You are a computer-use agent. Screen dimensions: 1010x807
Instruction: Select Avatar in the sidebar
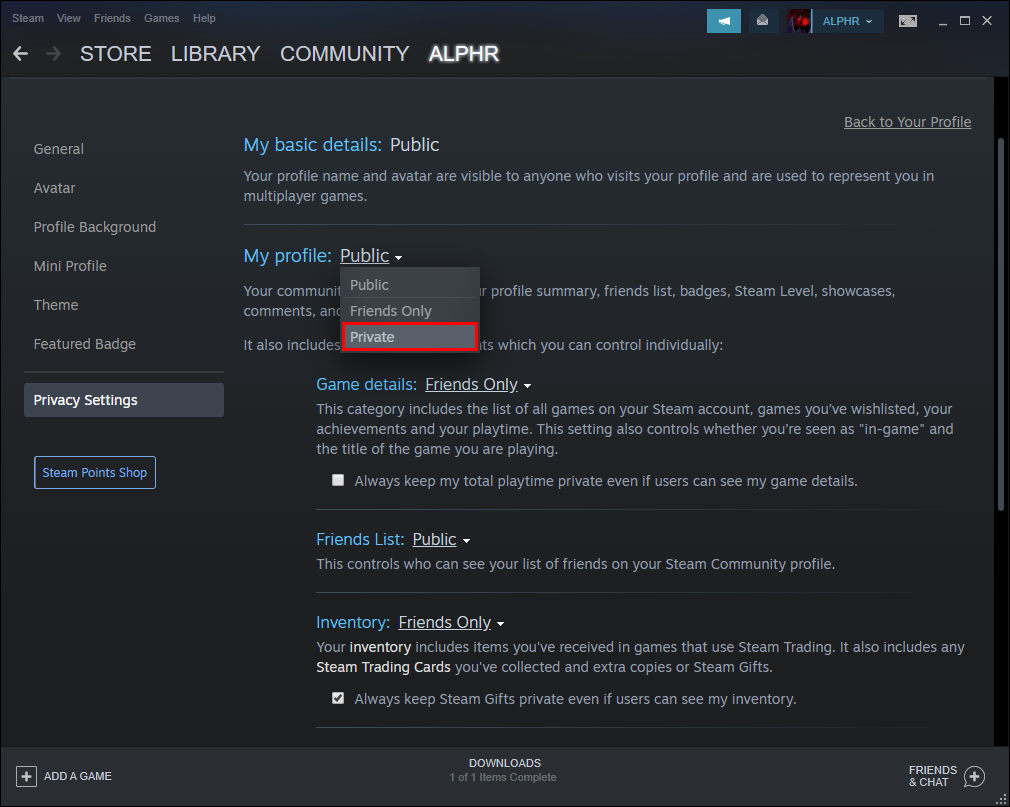pos(55,188)
